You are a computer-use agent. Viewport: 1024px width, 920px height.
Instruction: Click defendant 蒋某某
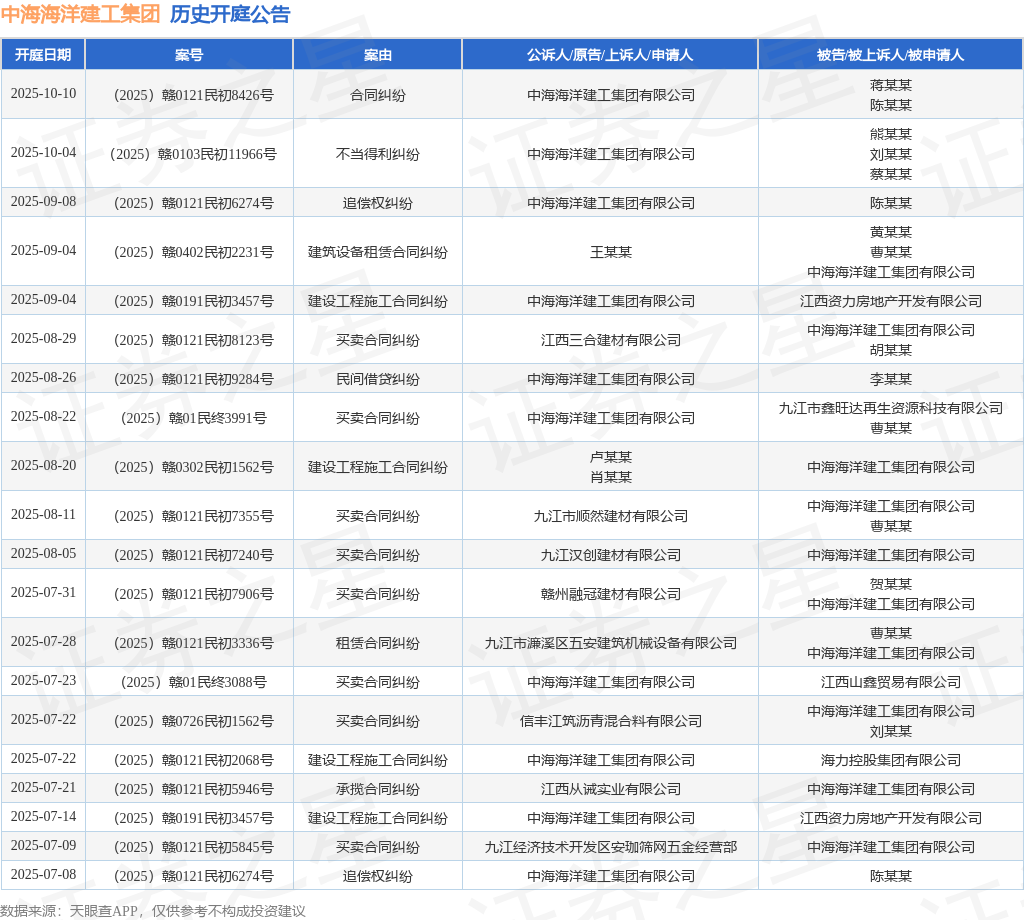coord(891,85)
